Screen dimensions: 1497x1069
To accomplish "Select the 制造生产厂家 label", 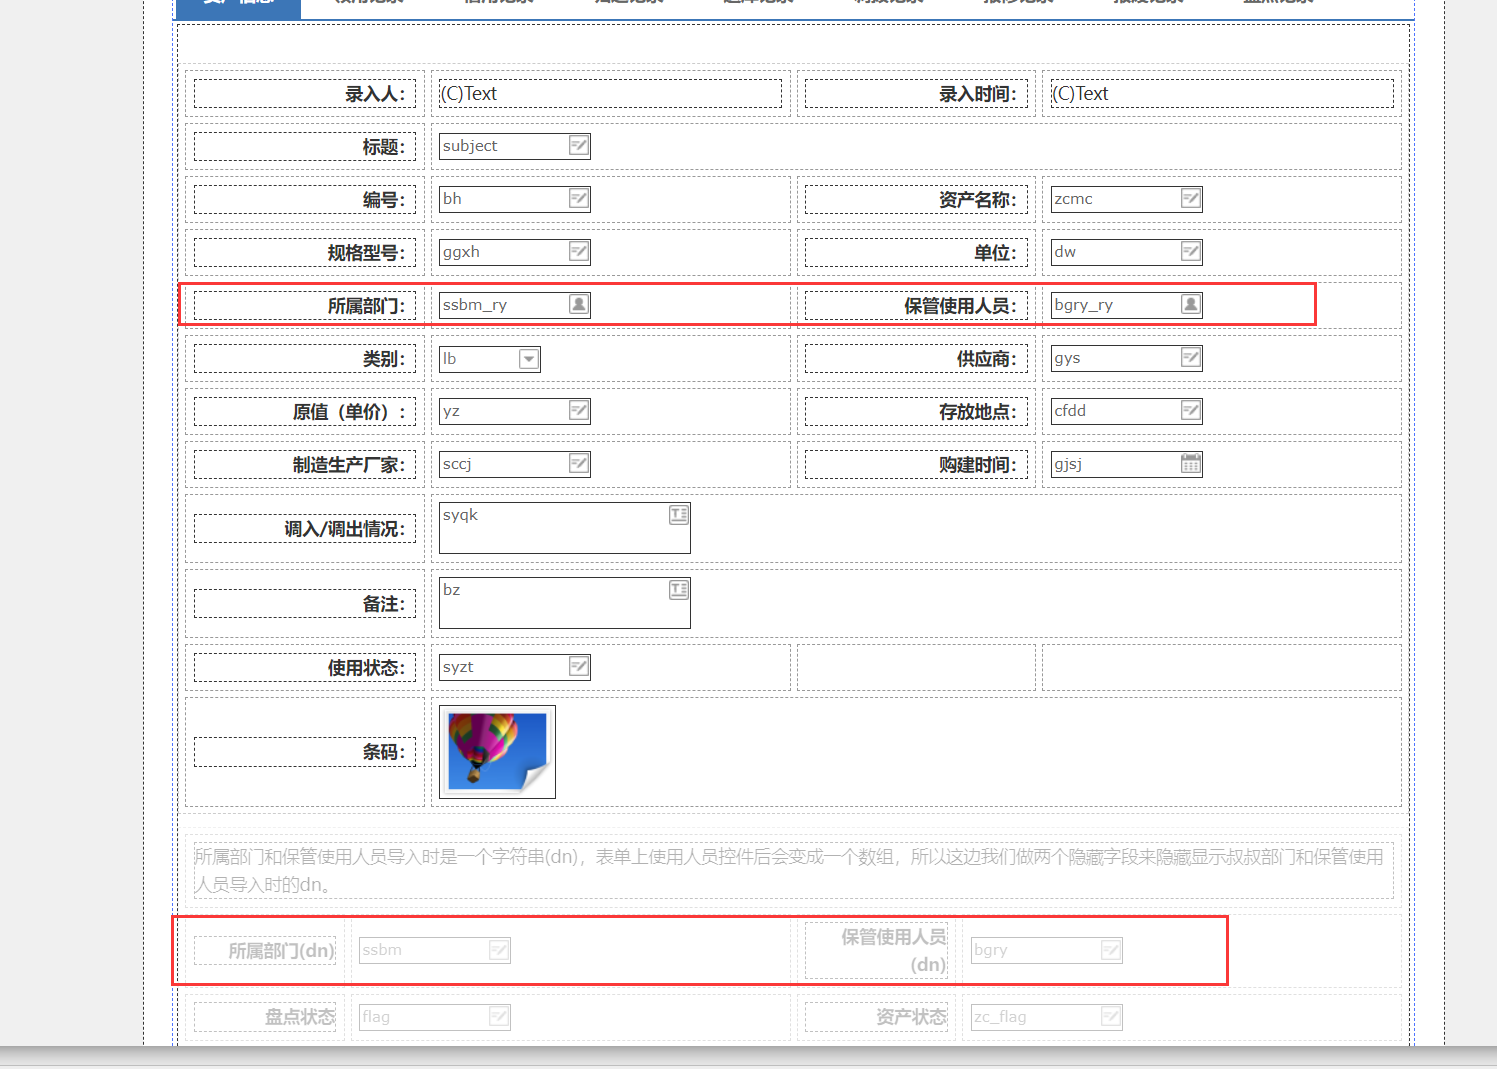I will click(x=305, y=465).
